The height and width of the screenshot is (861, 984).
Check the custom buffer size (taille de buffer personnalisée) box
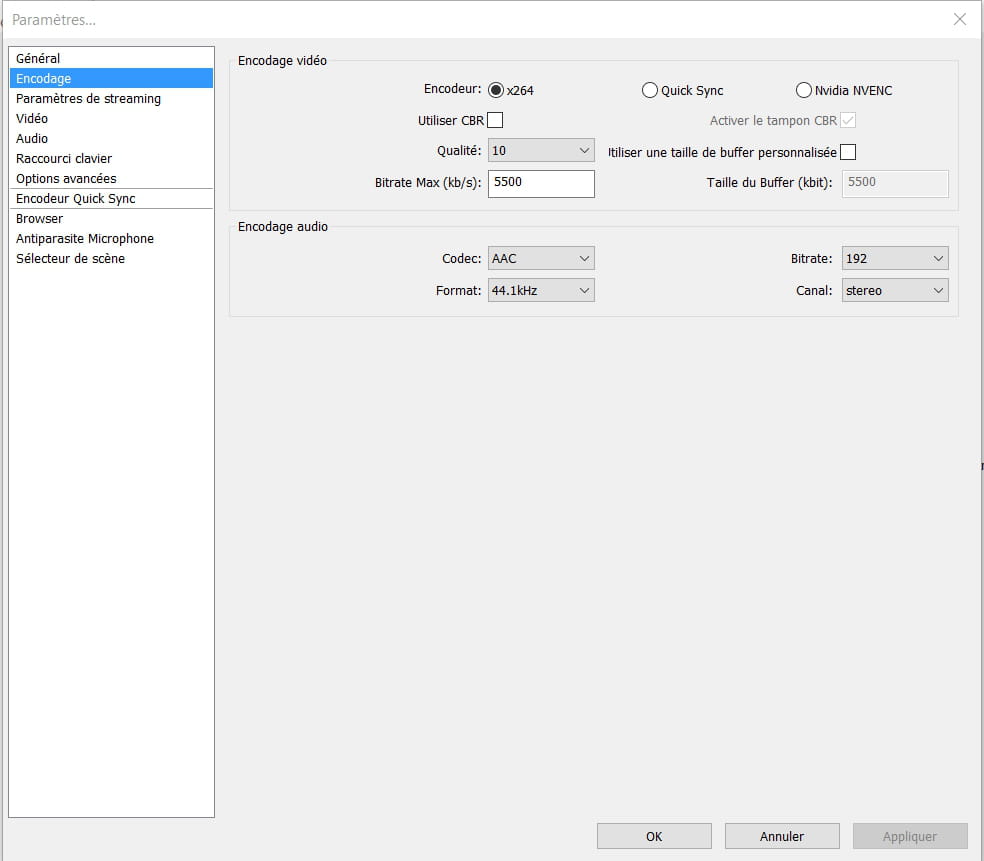[848, 152]
